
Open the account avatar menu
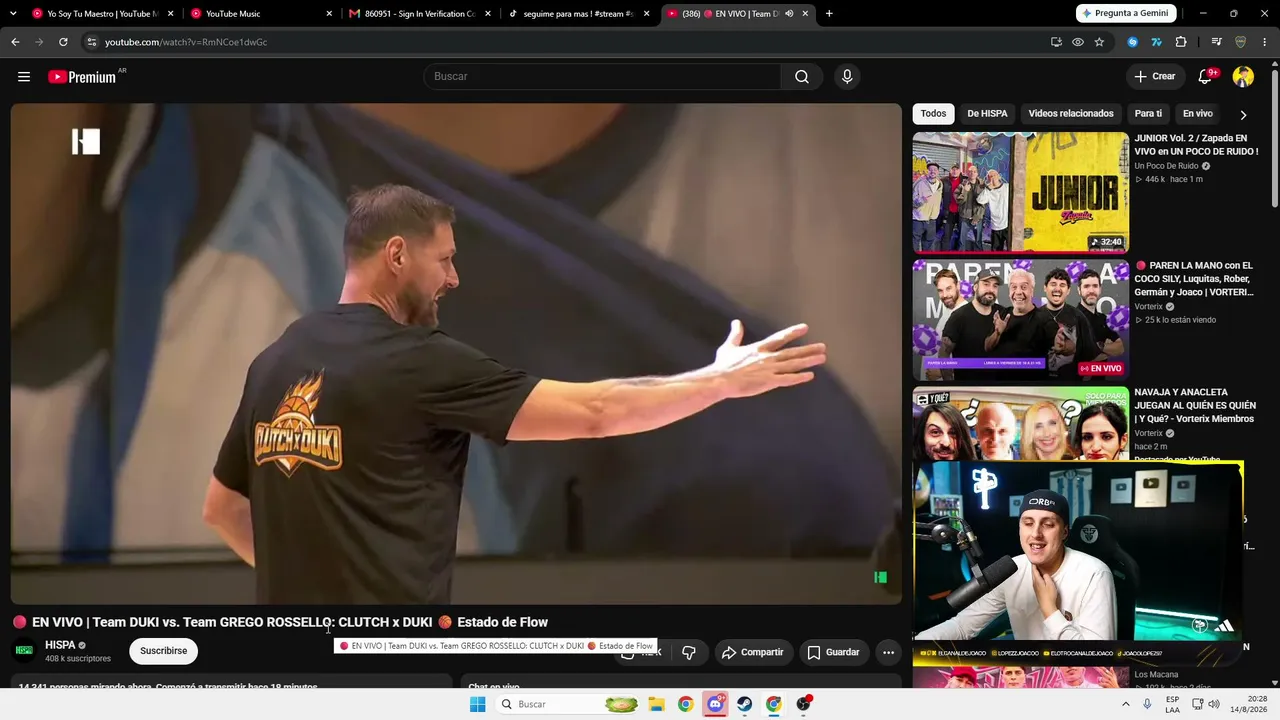(x=1243, y=77)
